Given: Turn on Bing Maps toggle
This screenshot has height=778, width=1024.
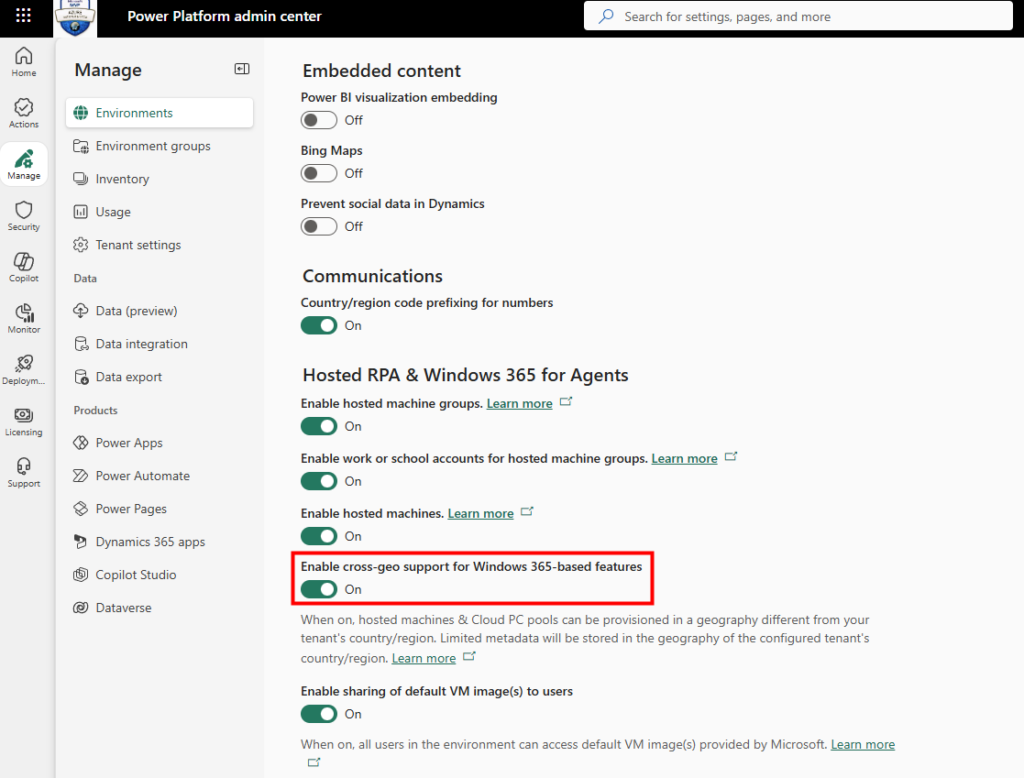Looking at the screenshot, I should coord(319,173).
